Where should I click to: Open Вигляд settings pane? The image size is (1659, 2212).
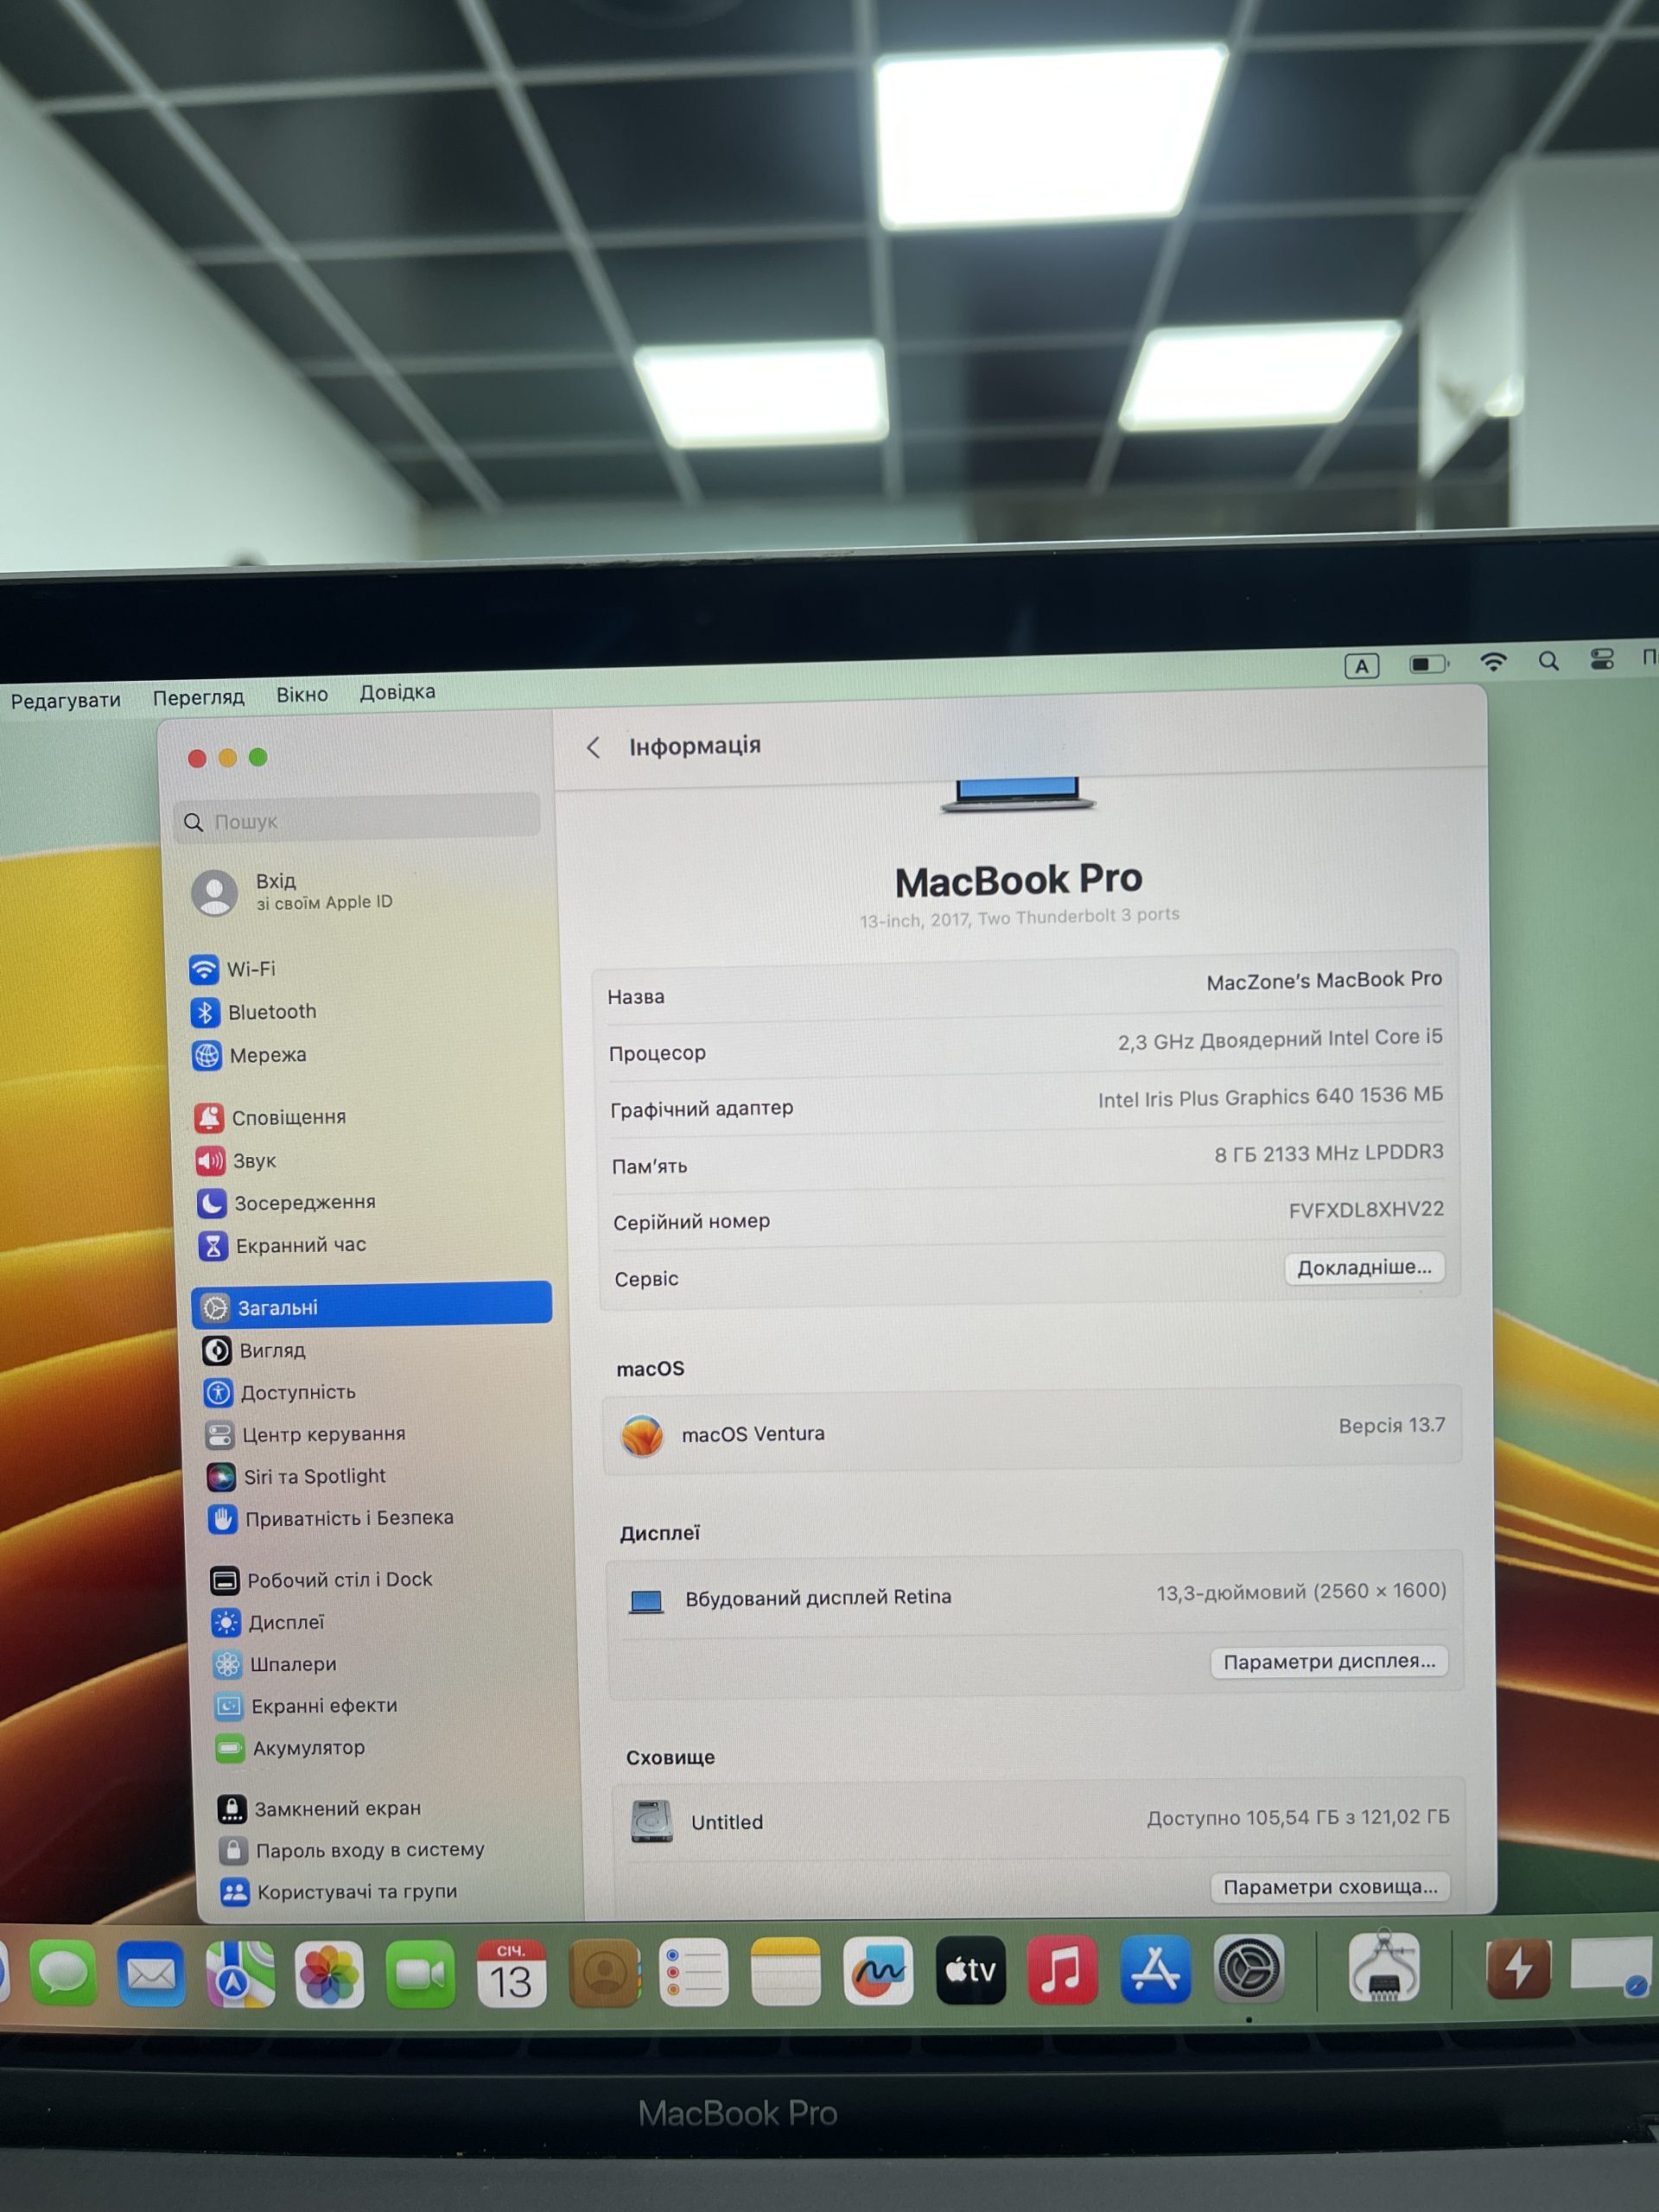[254, 1350]
